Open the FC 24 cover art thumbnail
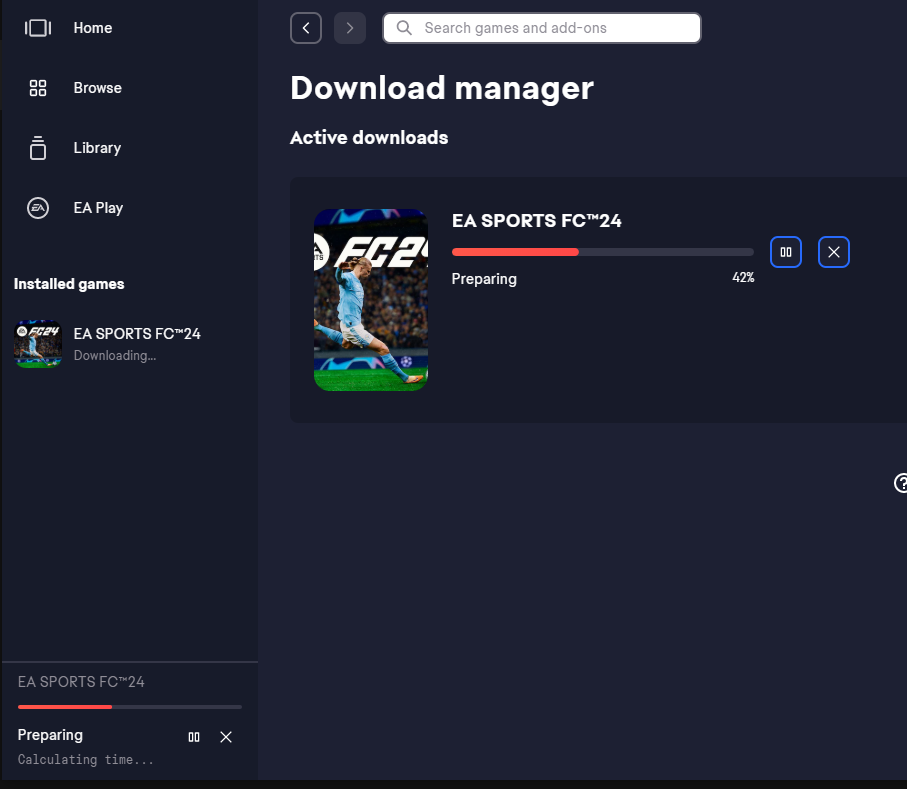Image resolution: width=907 pixels, height=789 pixels. click(x=371, y=300)
